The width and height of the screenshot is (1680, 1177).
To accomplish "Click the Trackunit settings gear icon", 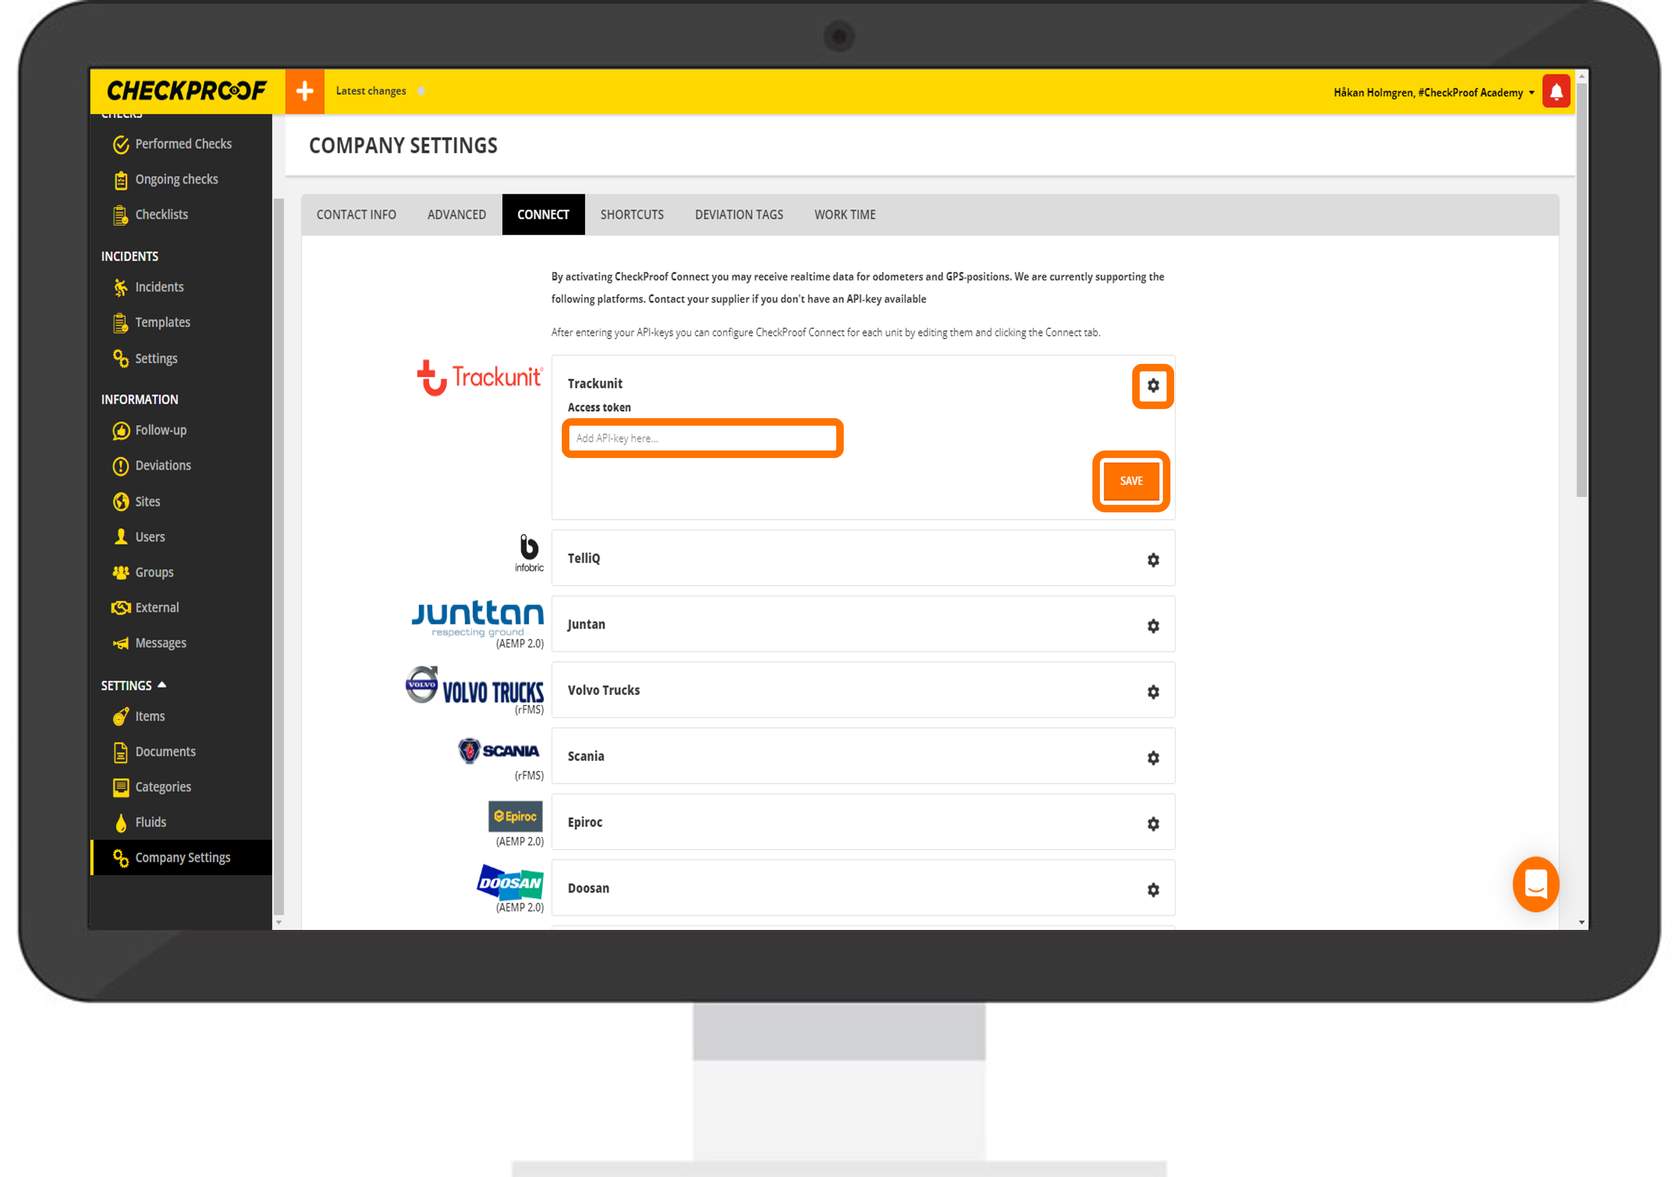I will [1153, 386].
